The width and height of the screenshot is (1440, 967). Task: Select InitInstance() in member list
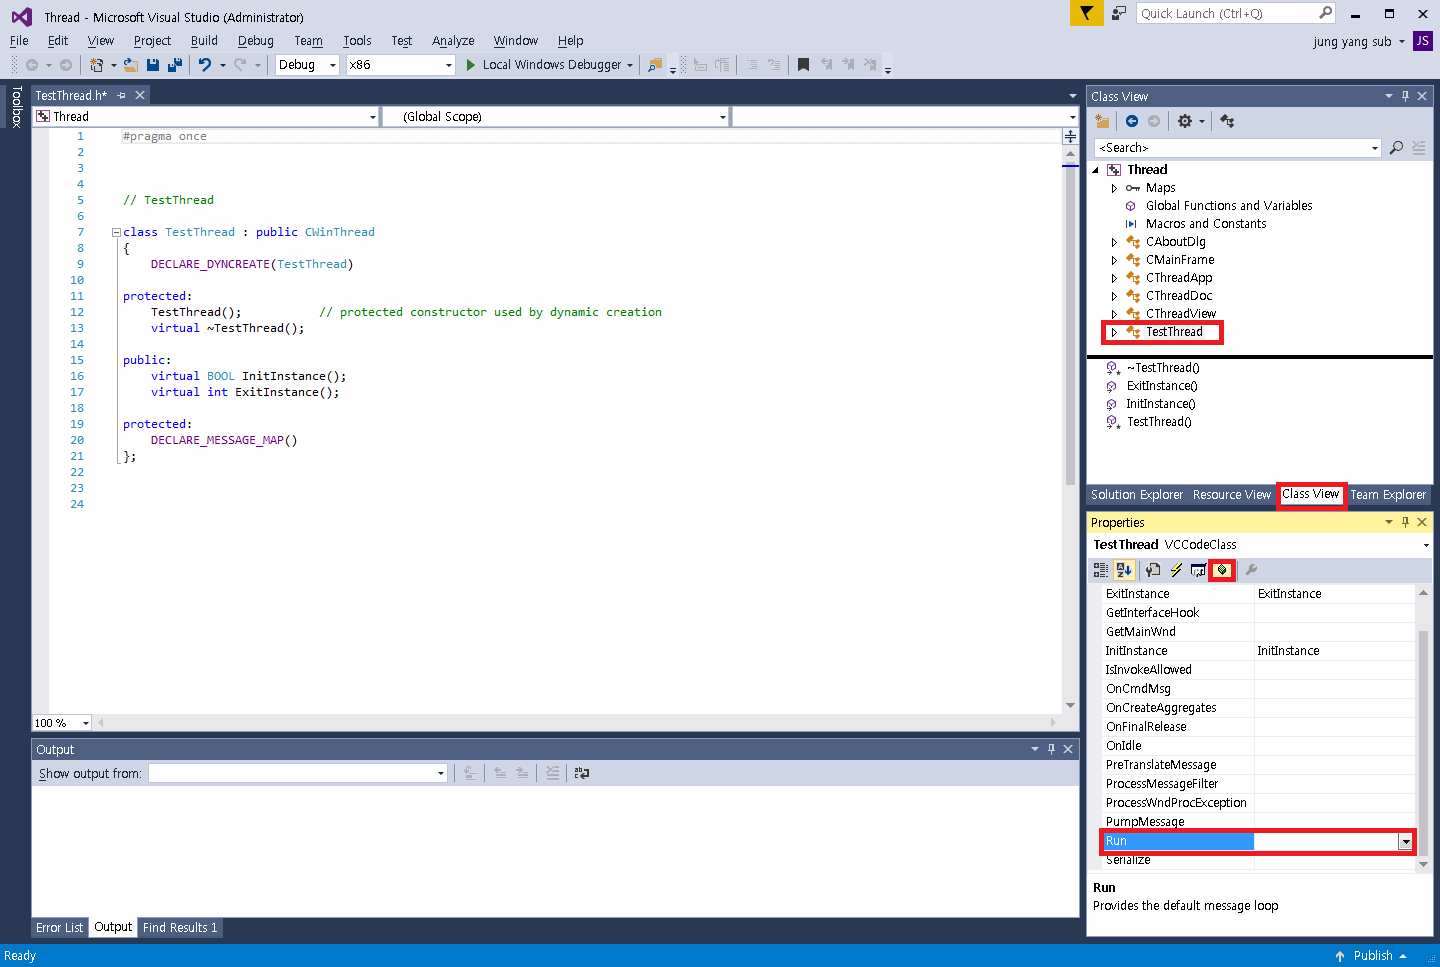tap(1160, 404)
